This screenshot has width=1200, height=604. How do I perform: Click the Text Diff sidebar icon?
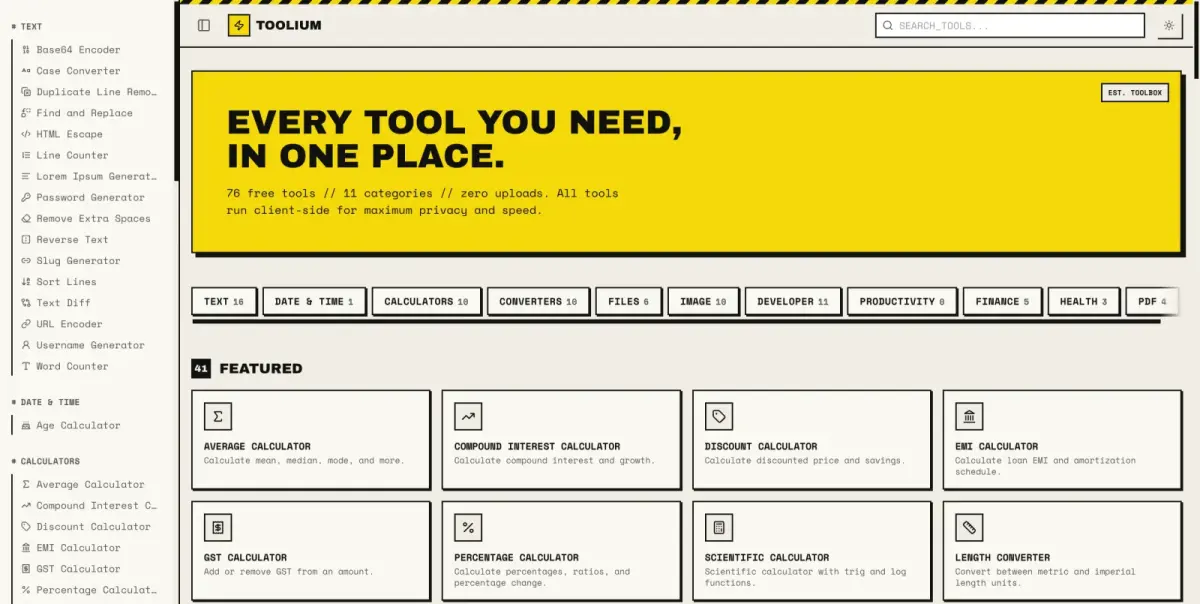click(26, 303)
